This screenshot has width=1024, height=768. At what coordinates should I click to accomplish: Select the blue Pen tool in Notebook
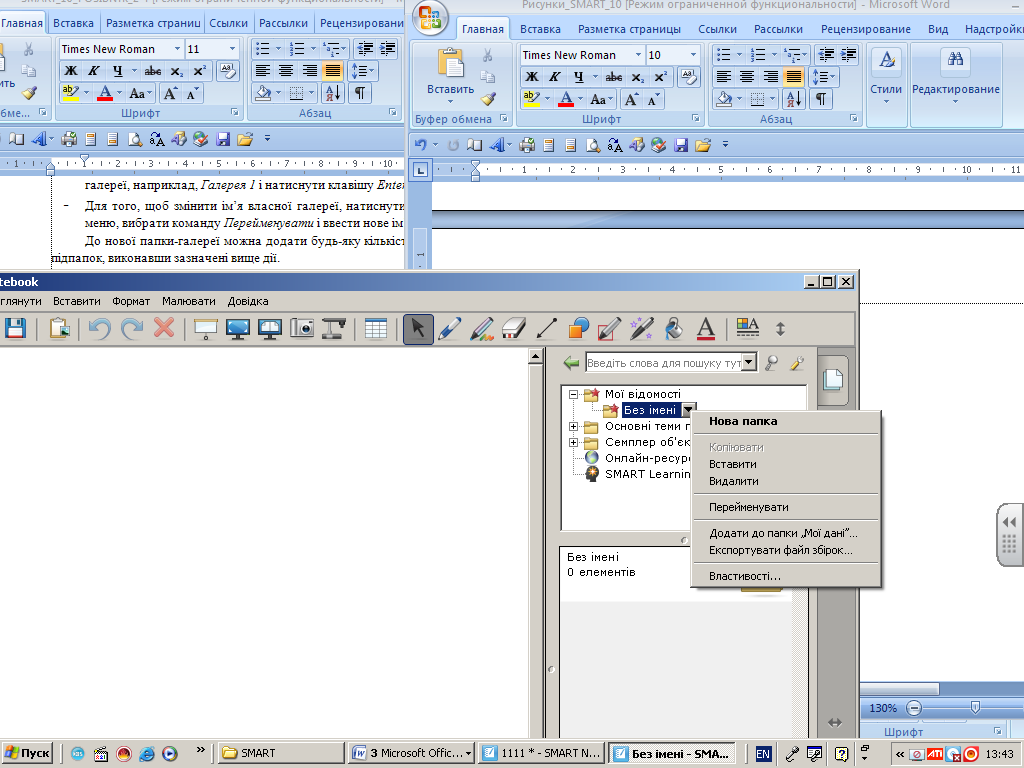tap(450, 328)
